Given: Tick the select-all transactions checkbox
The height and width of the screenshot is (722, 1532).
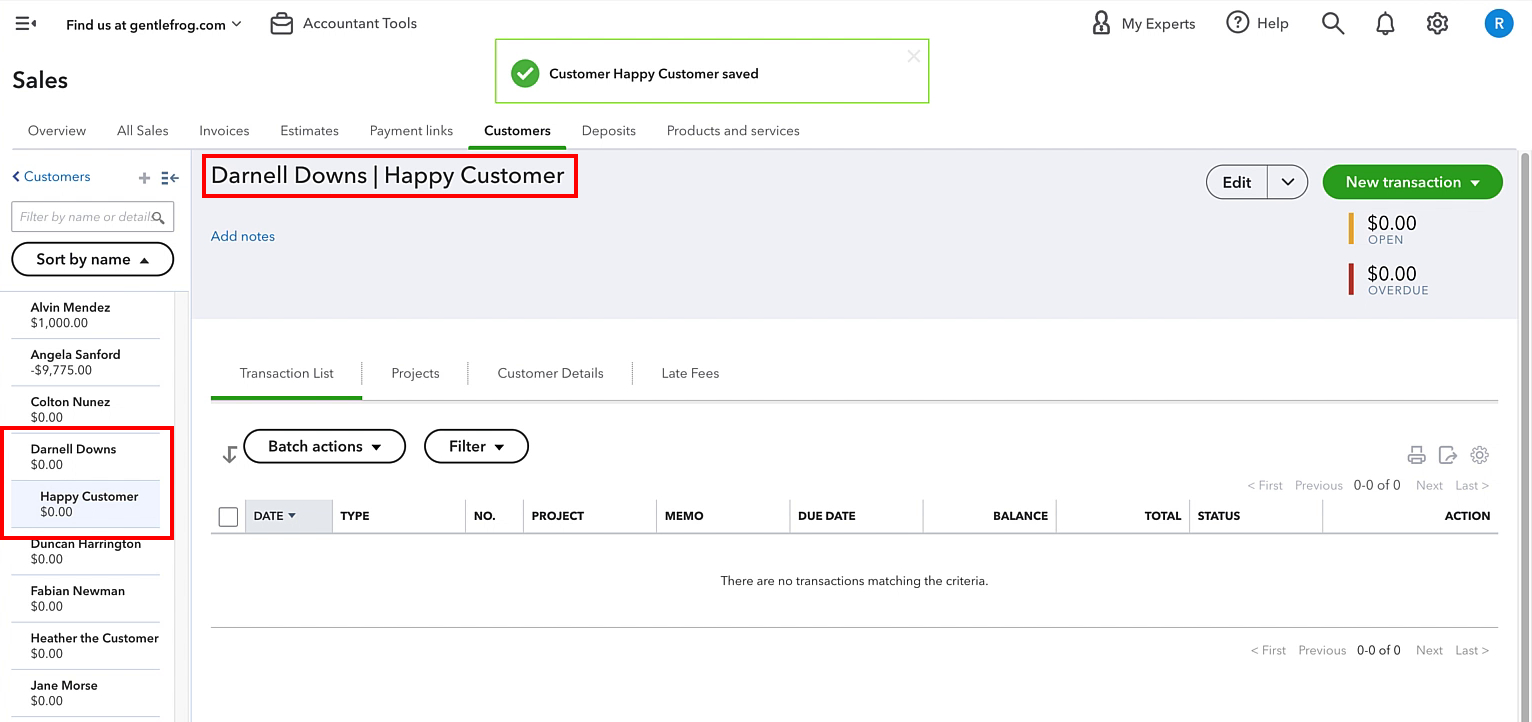Looking at the screenshot, I should coord(228,516).
